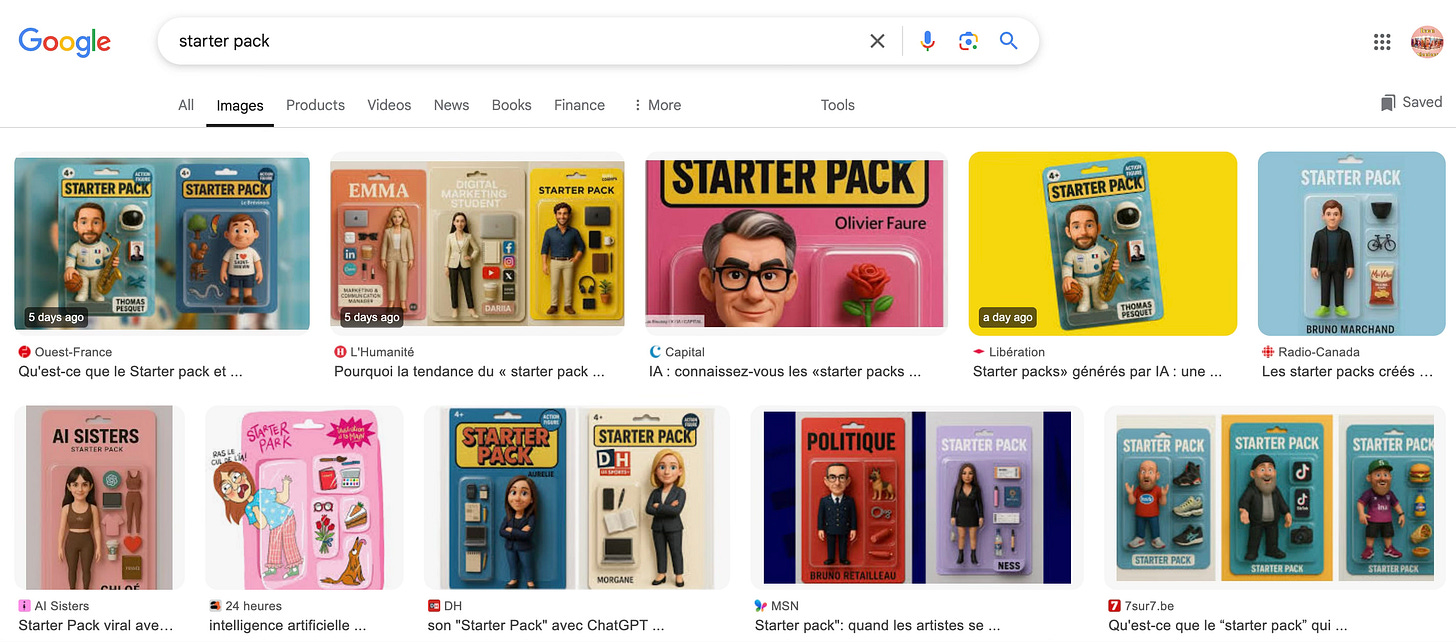Click the DH source favicon
The width and height of the screenshot is (1456, 642).
[x=434, y=606]
